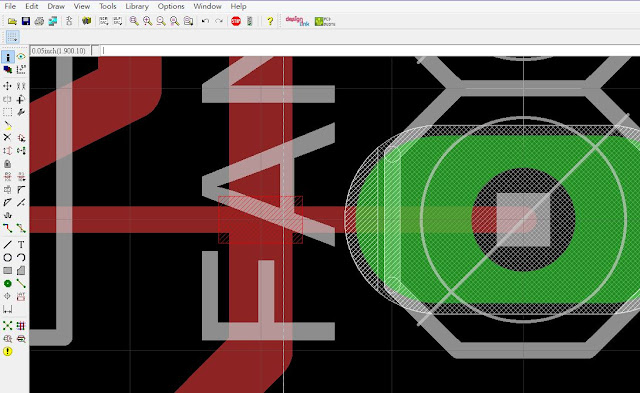This screenshot has height=393, width=640.
Task: Open the Draw menu
Action: click(x=56, y=6)
